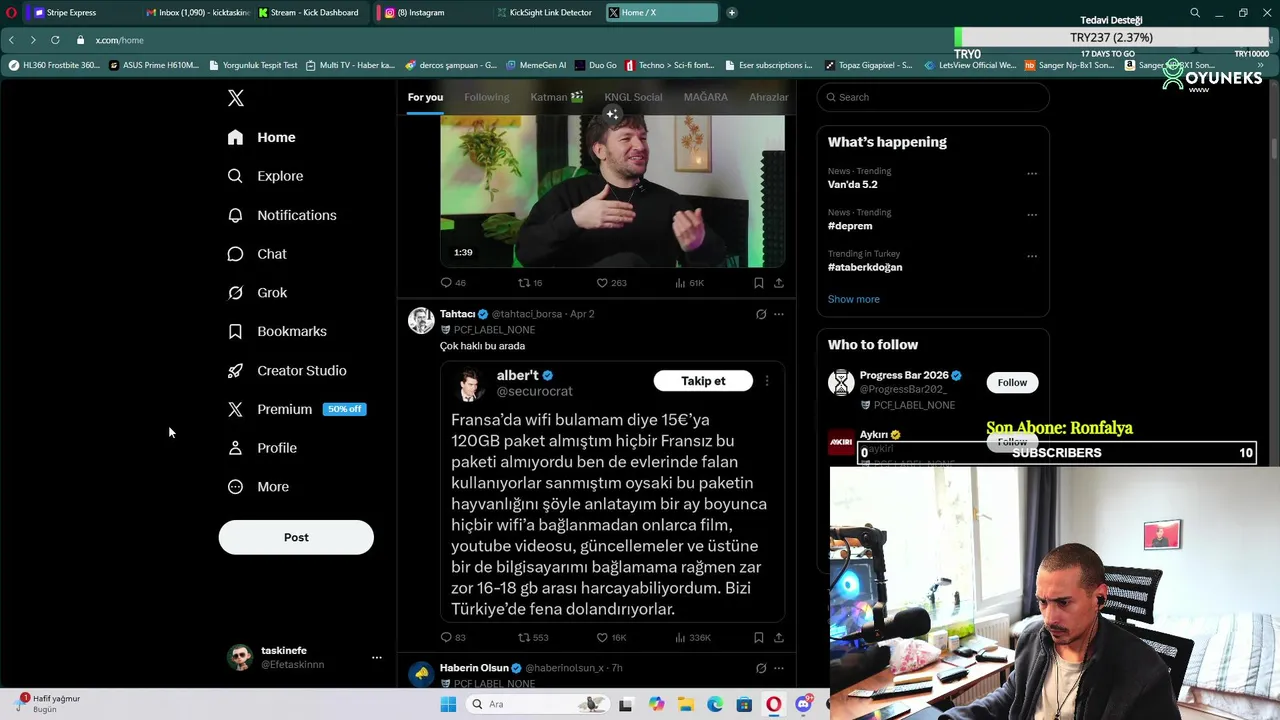Reload the page in the browser
The height and width of the screenshot is (720, 1280).
[55, 40]
